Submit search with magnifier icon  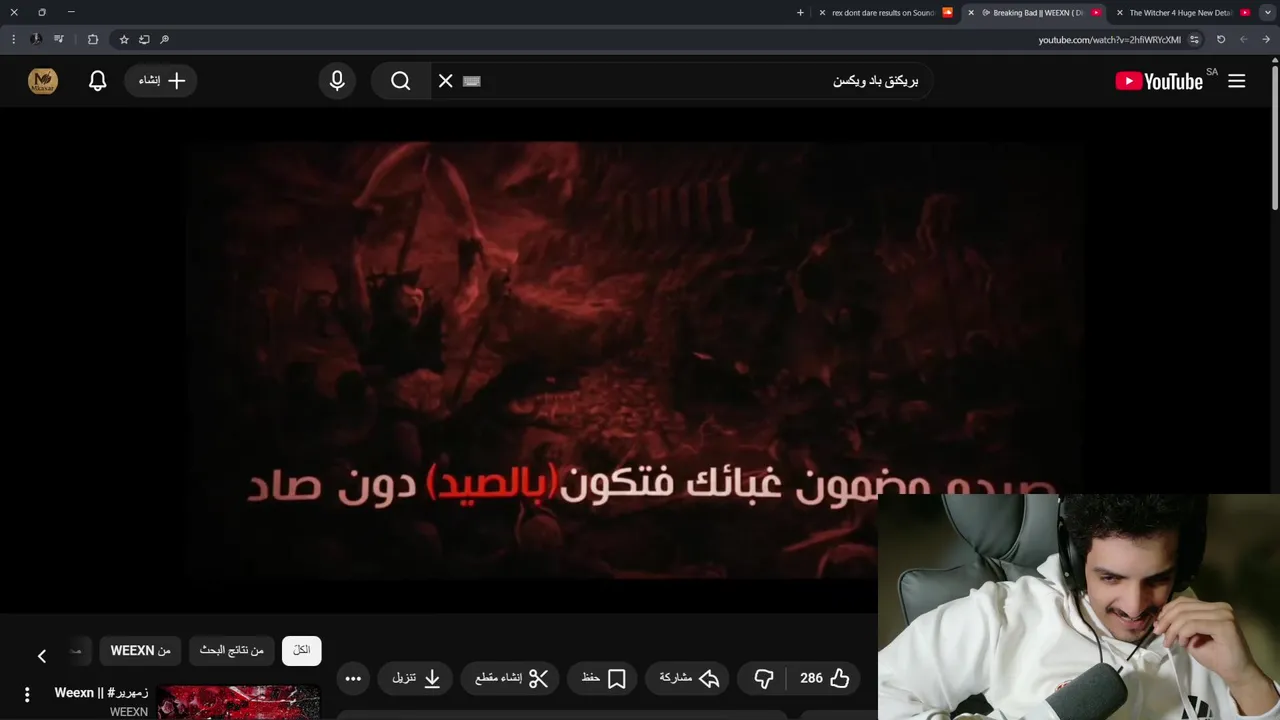click(x=401, y=81)
